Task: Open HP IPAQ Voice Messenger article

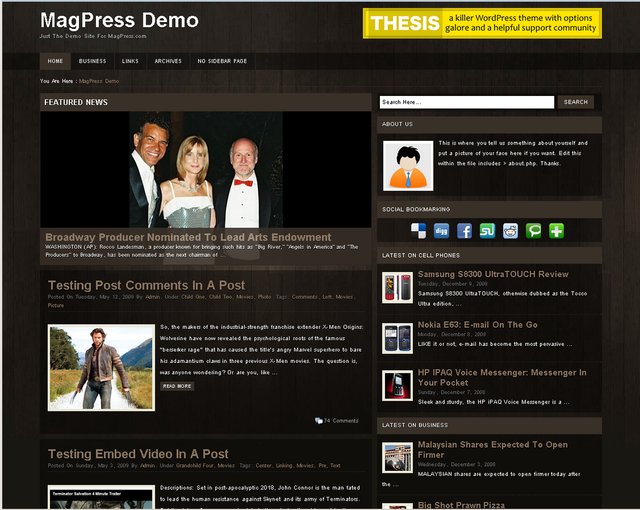Action: [x=502, y=377]
